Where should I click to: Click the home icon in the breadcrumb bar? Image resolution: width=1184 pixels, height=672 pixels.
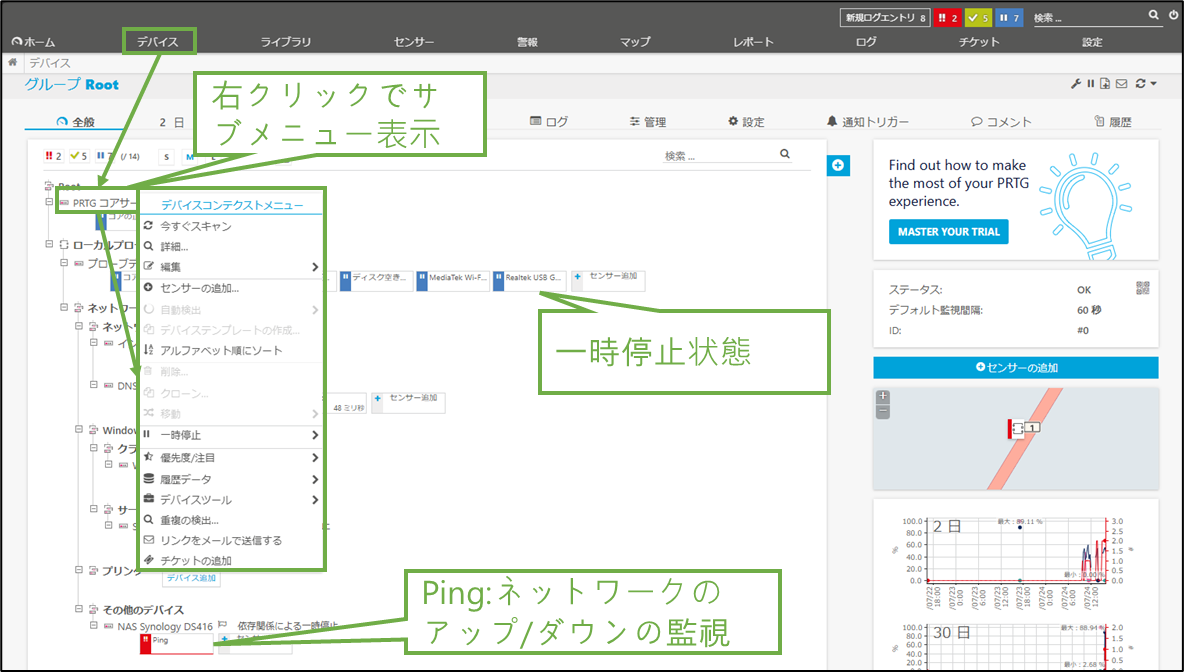[x=10, y=62]
